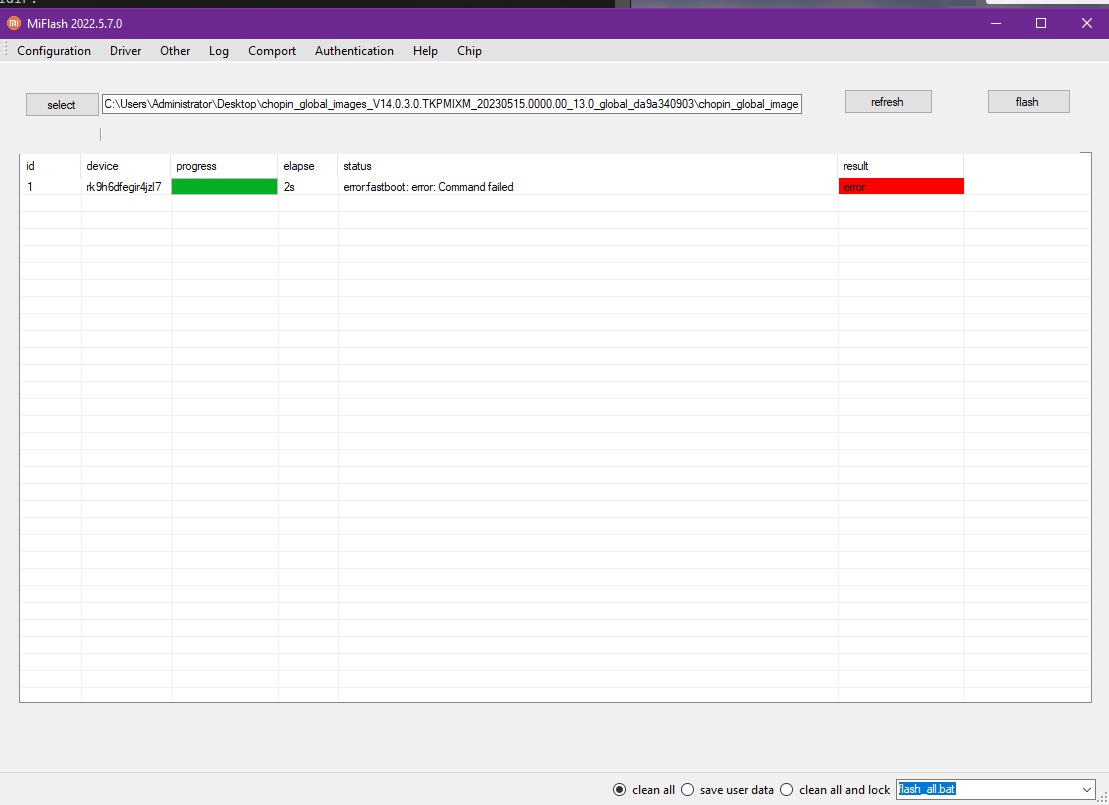Close the MiFlash window

(1086, 23)
